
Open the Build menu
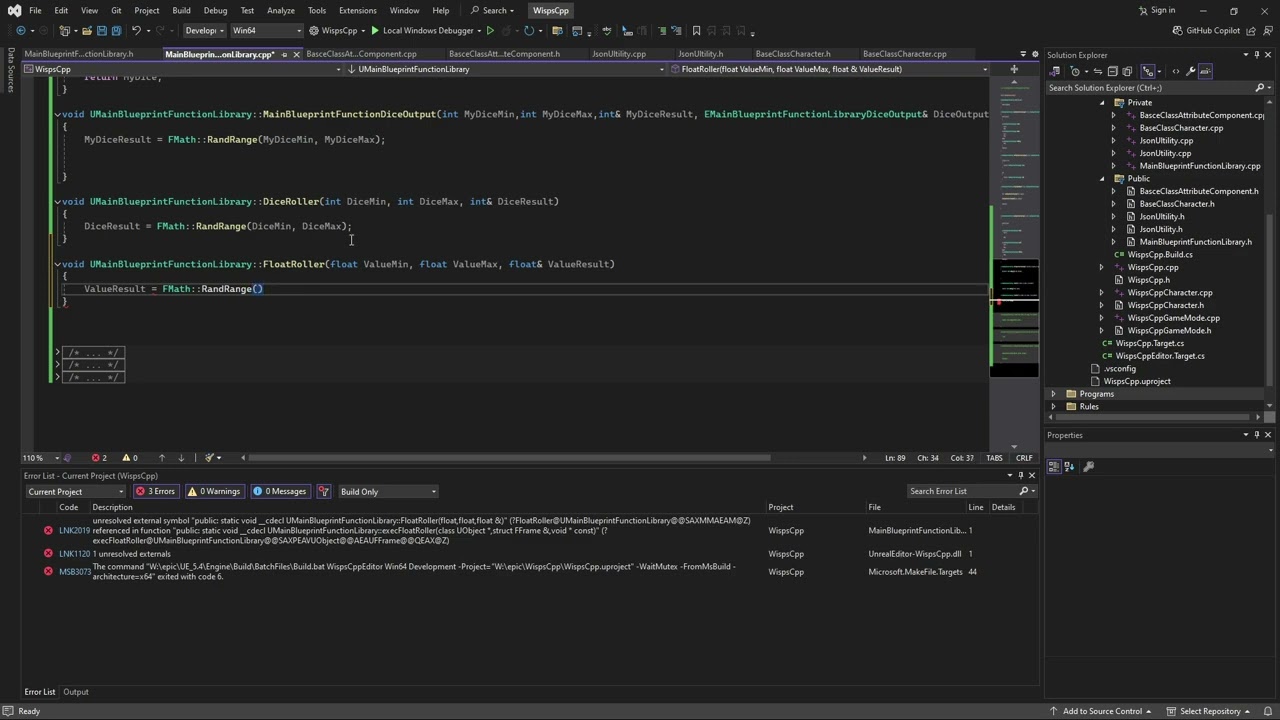181,10
